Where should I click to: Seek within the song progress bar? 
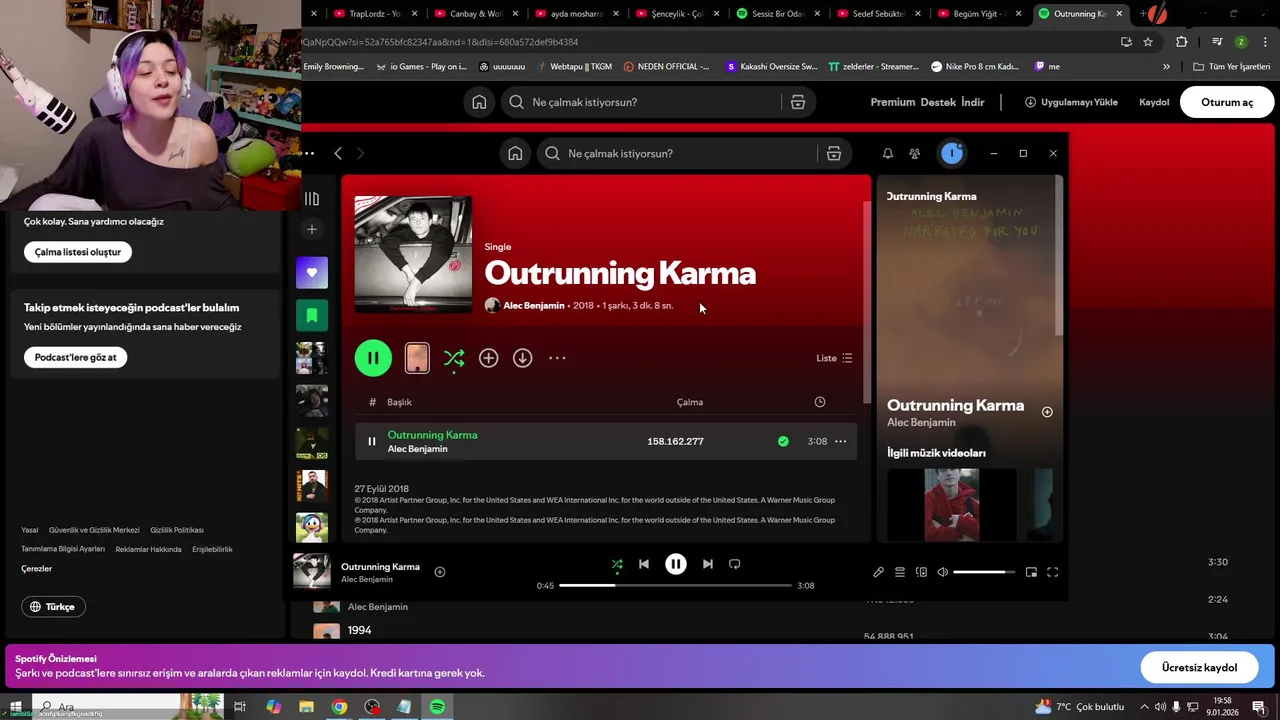tap(675, 585)
